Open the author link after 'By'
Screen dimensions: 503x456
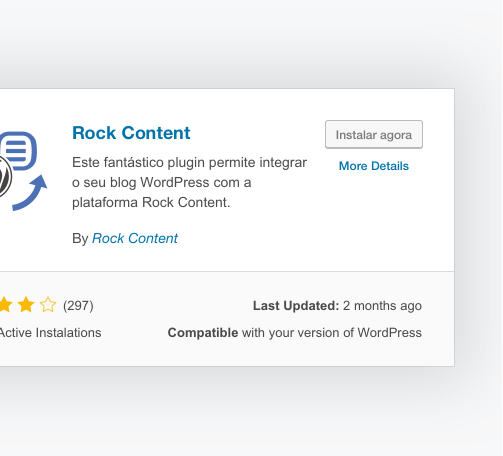(x=135, y=238)
